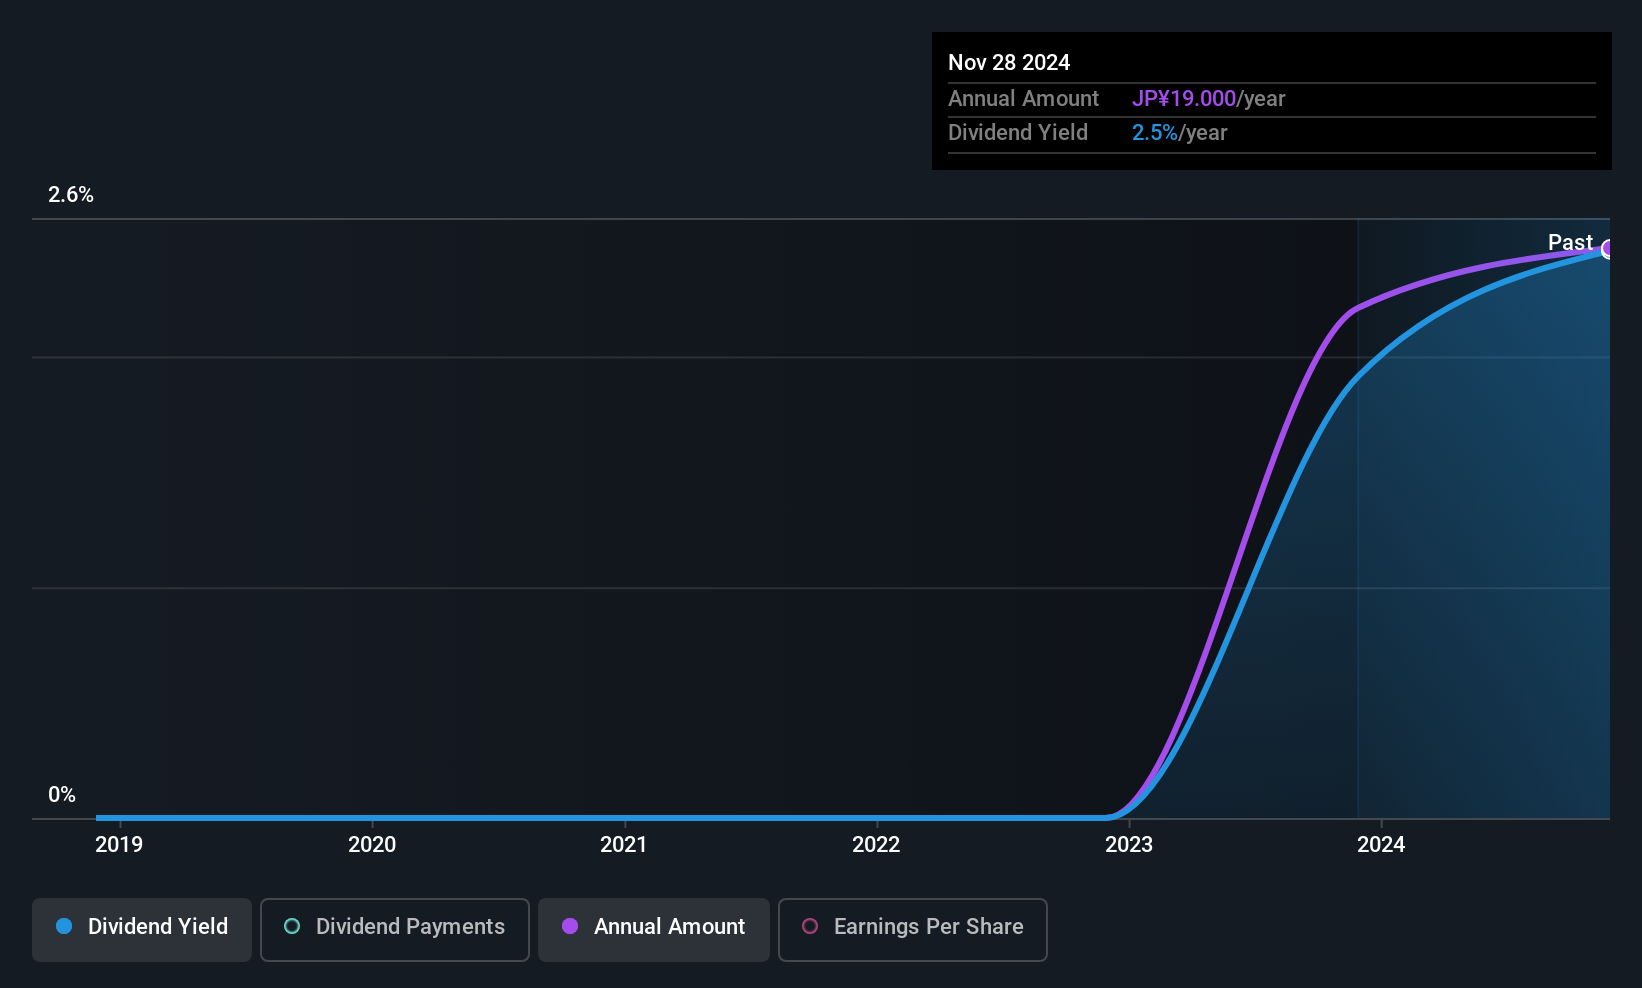Screen dimensions: 1642x988
Task: Click the 0% y-axis label
Action: click(x=62, y=795)
